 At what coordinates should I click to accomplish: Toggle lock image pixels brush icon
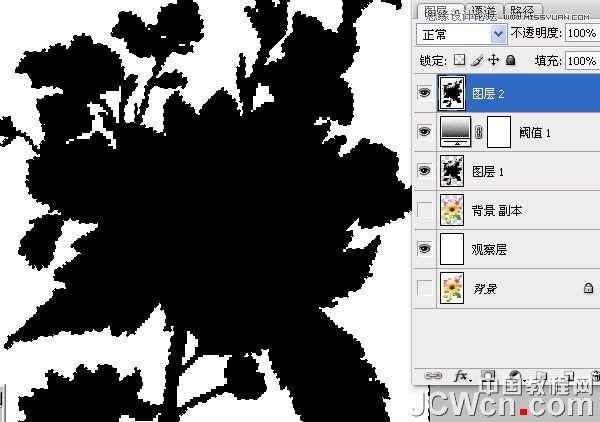(477, 60)
